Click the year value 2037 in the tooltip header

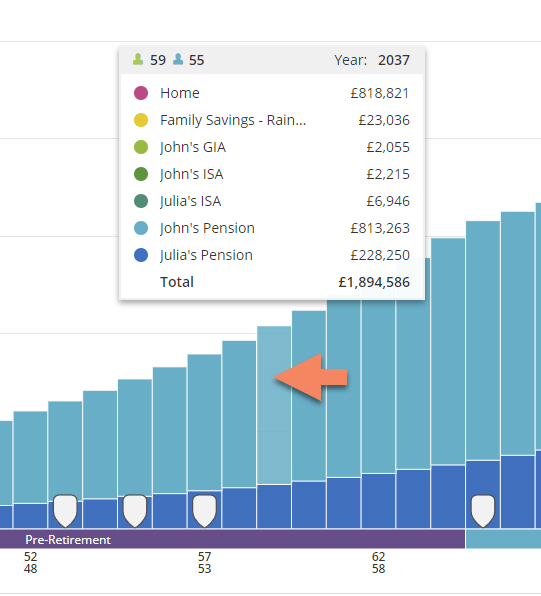tap(394, 60)
